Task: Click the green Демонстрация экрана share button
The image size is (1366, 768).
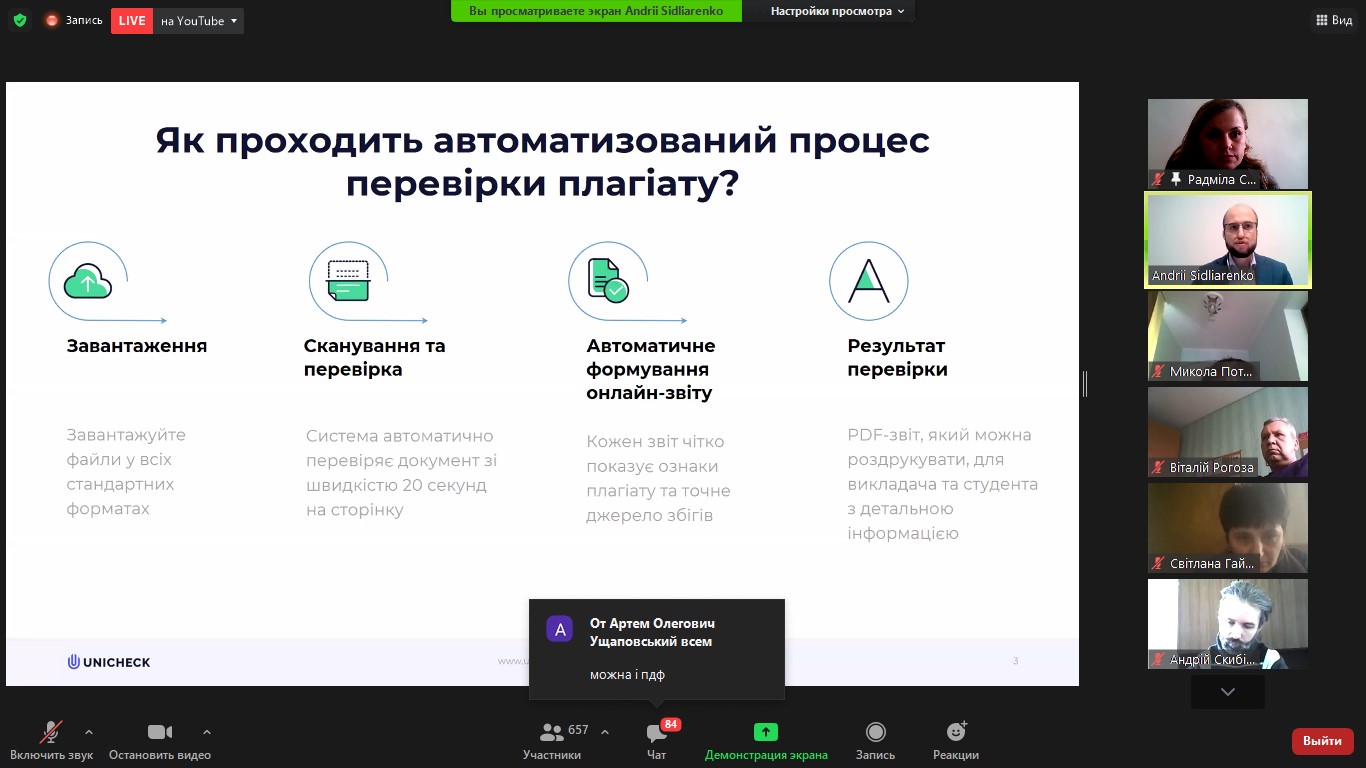Action: pos(766,741)
